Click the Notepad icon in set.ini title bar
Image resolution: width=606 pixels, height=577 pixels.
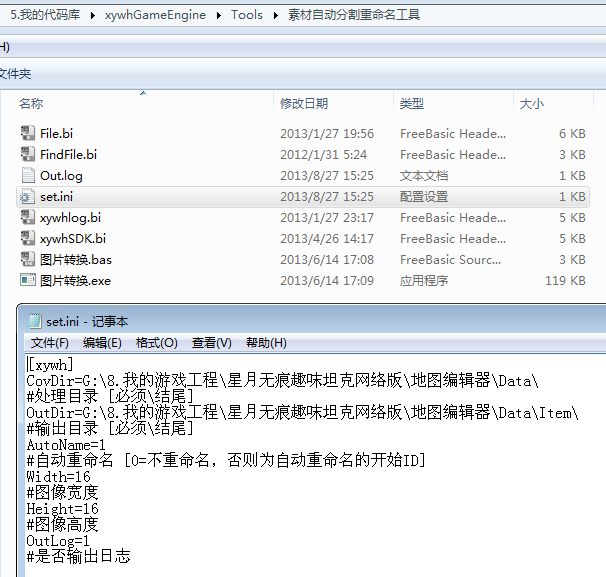pyautogui.click(x=35, y=321)
